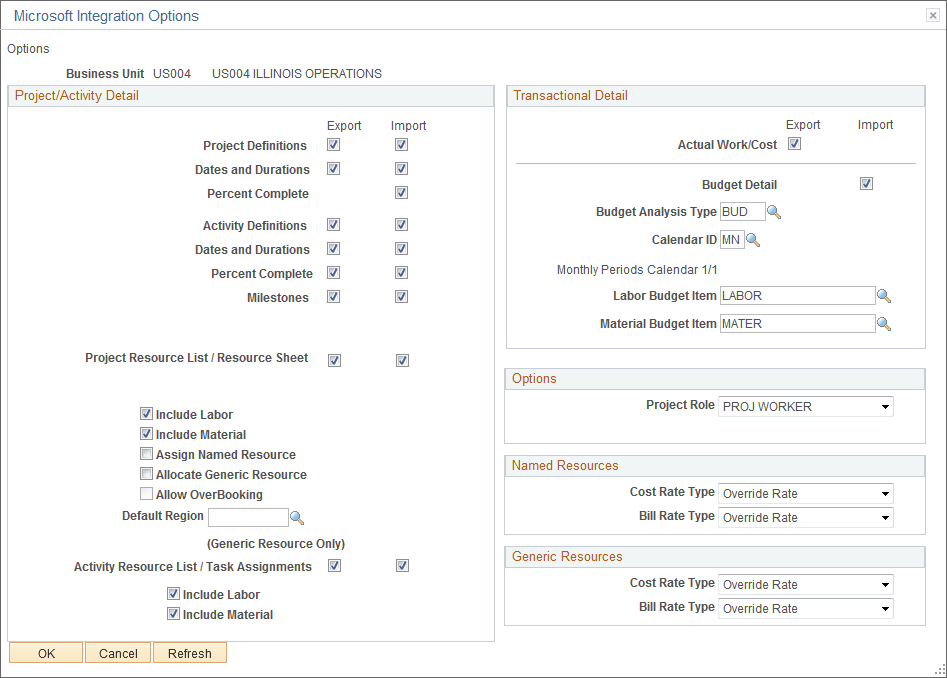
Task: Open the Material Budget Item lookup
Action: pyautogui.click(x=885, y=322)
